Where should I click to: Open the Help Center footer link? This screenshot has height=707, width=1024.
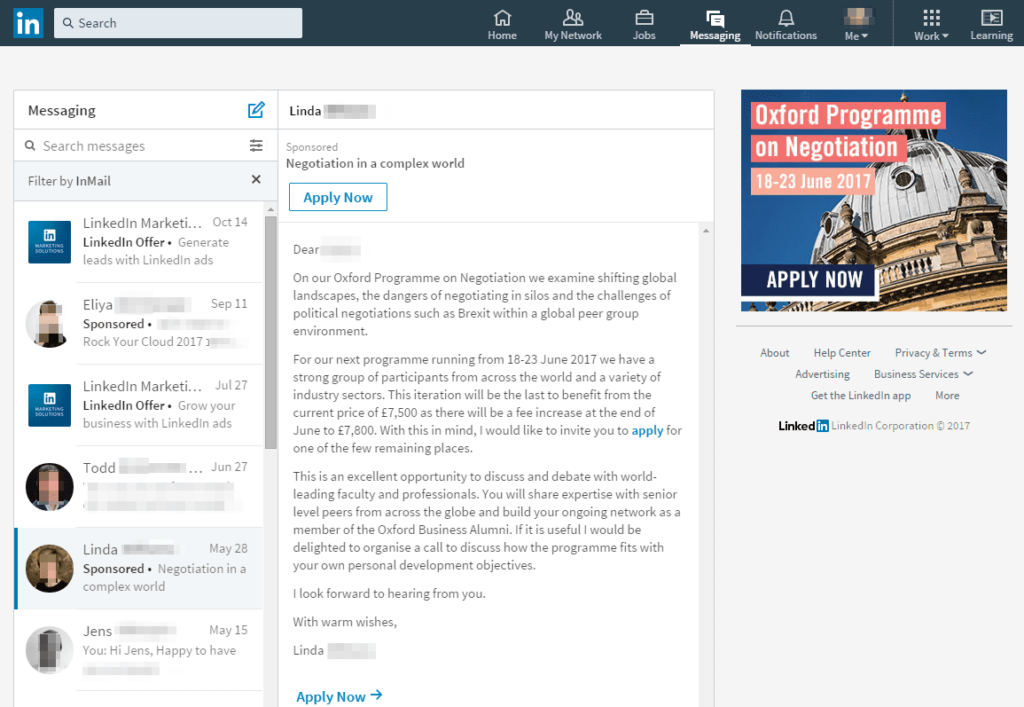click(842, 353)
